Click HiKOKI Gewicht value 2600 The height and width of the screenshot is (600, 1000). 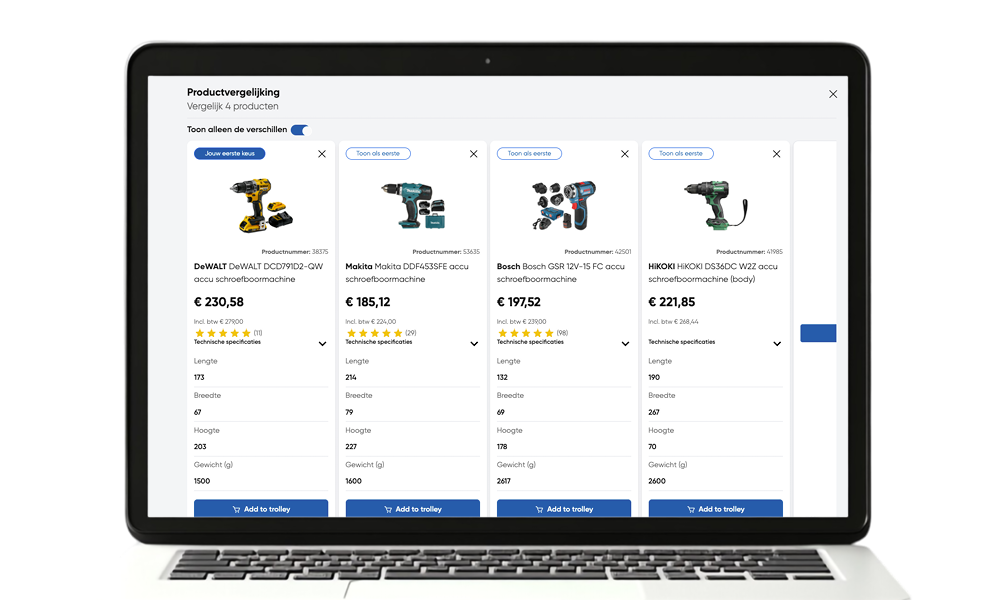[x=657, y=481]
